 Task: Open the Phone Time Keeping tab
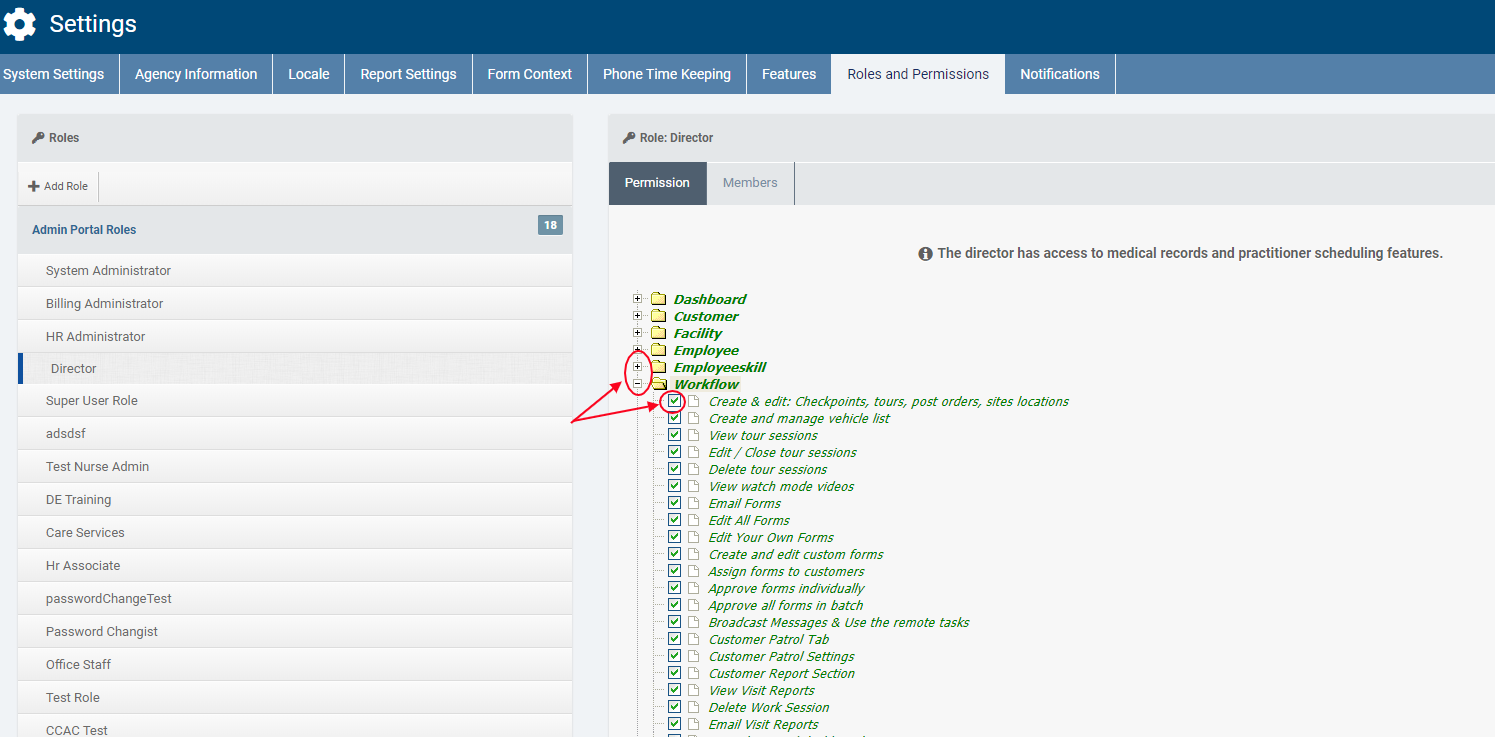[666, 74]
